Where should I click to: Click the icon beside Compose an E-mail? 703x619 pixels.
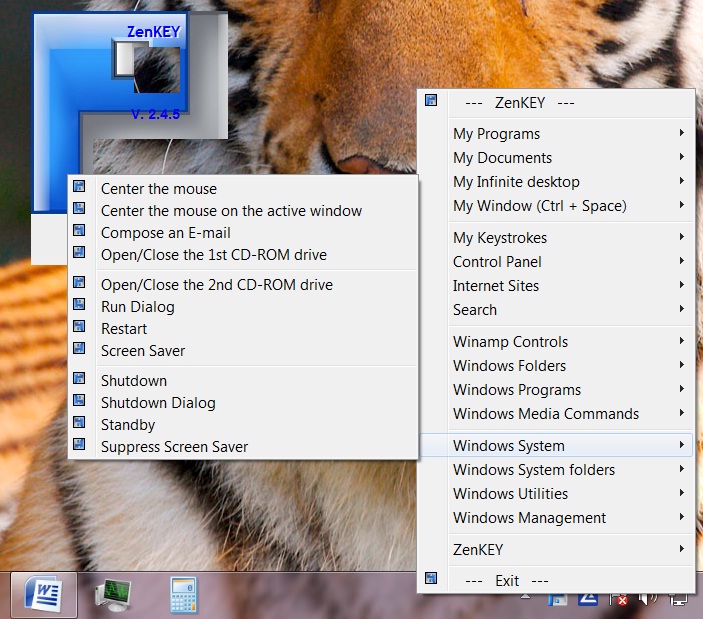click(79, 230)
